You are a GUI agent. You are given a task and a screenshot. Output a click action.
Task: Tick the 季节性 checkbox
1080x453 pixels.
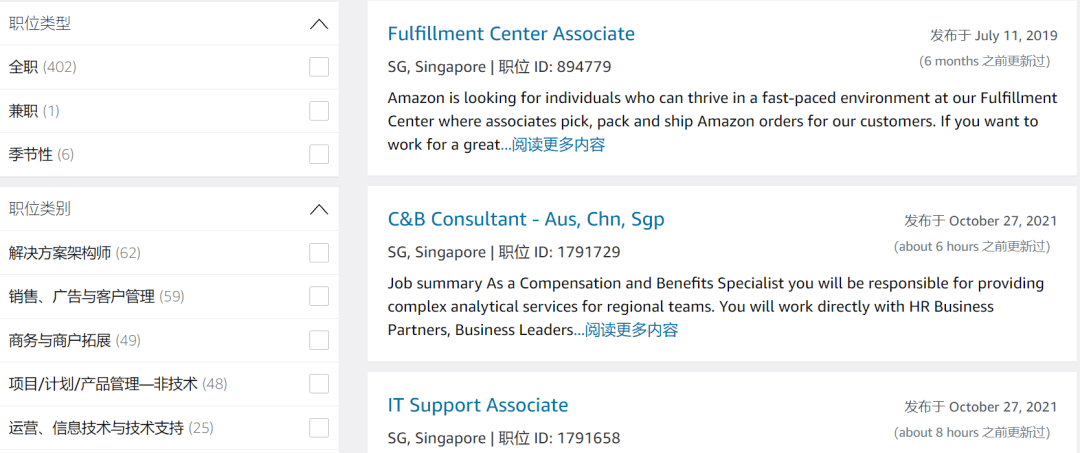[x=319, y=154]
